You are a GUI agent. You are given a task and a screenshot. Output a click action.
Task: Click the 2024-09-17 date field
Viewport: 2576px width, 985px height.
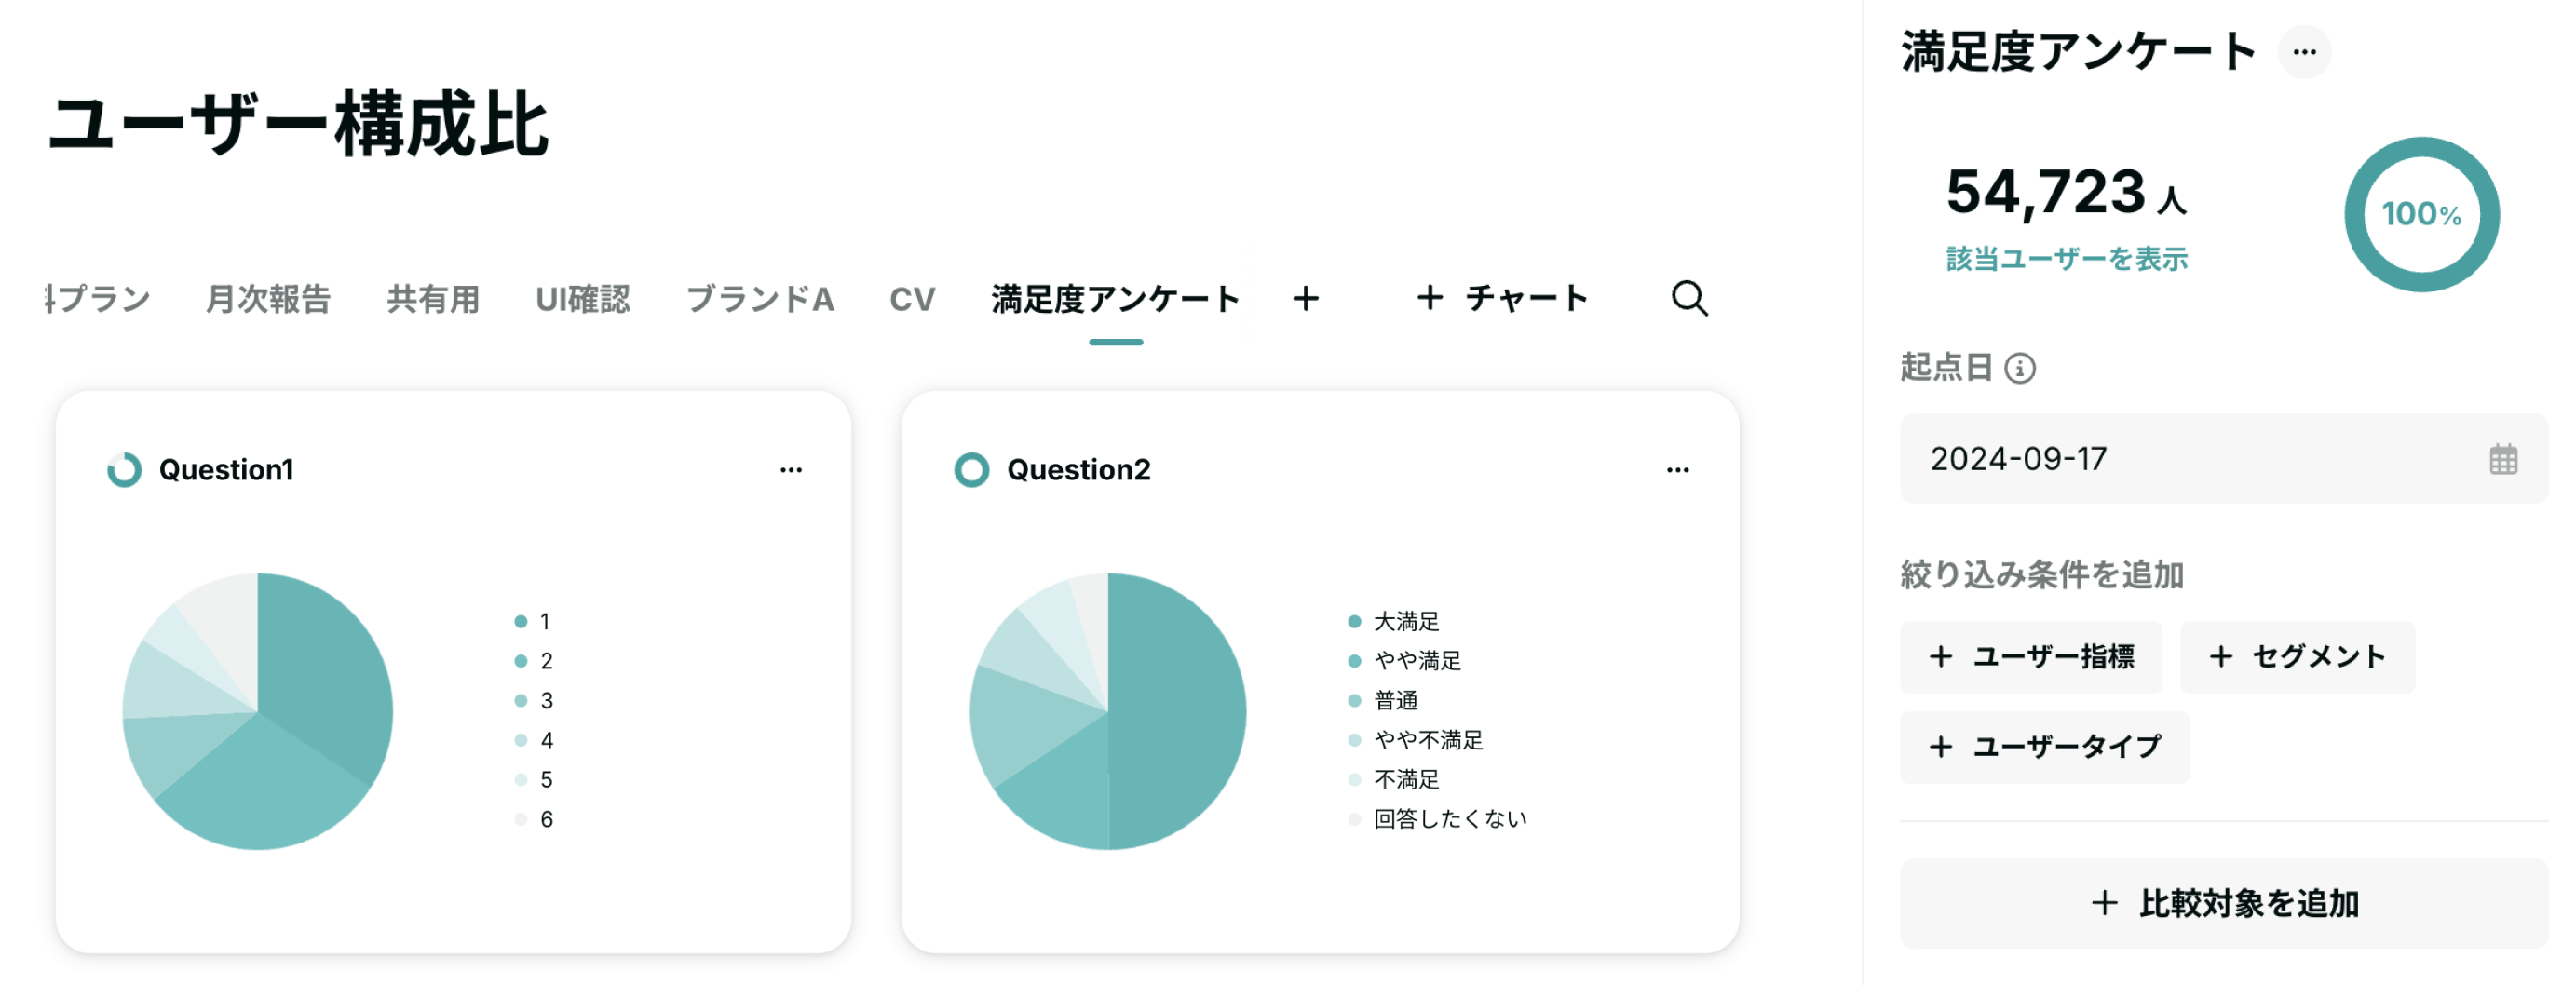pos(2223,459)
